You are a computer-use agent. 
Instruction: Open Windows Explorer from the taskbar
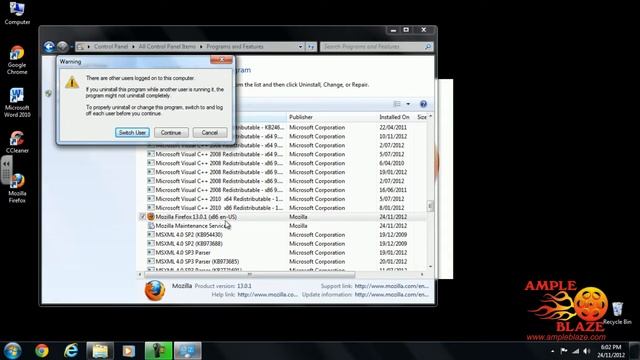pyautogui.click(x=100, y=351)
